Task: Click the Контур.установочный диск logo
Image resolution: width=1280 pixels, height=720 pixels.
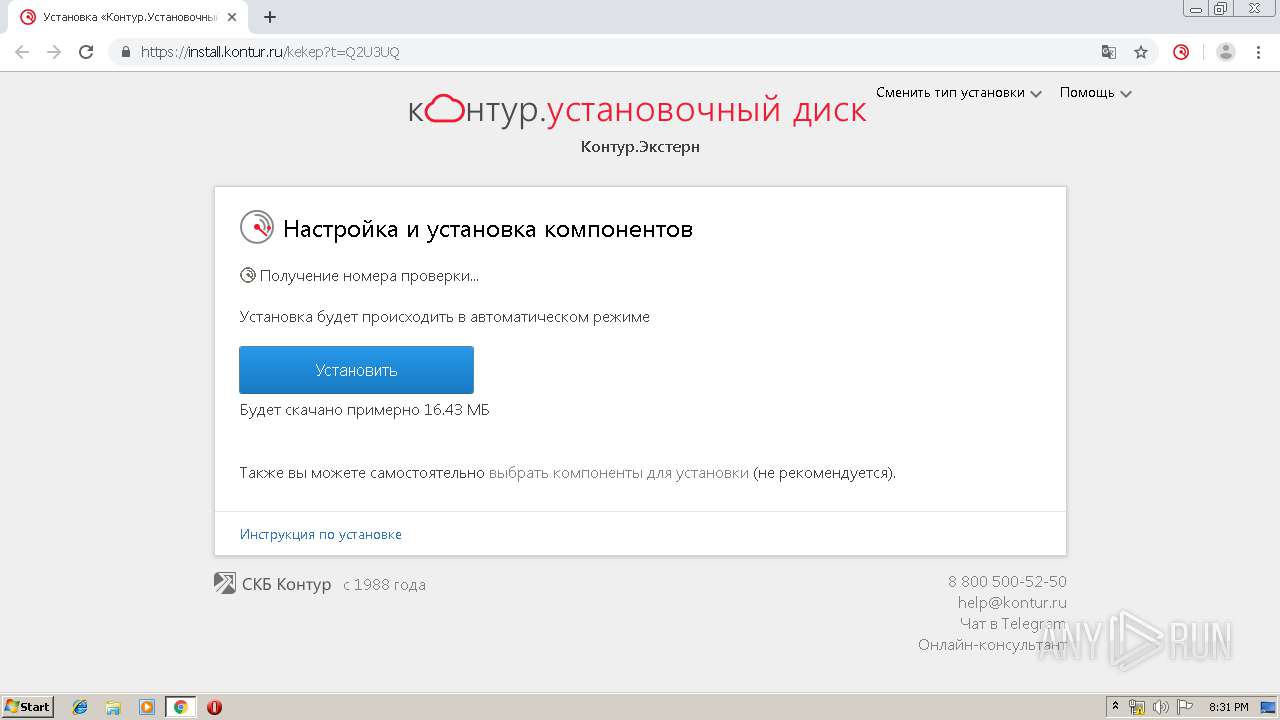Action: click(x=637, y=109)
